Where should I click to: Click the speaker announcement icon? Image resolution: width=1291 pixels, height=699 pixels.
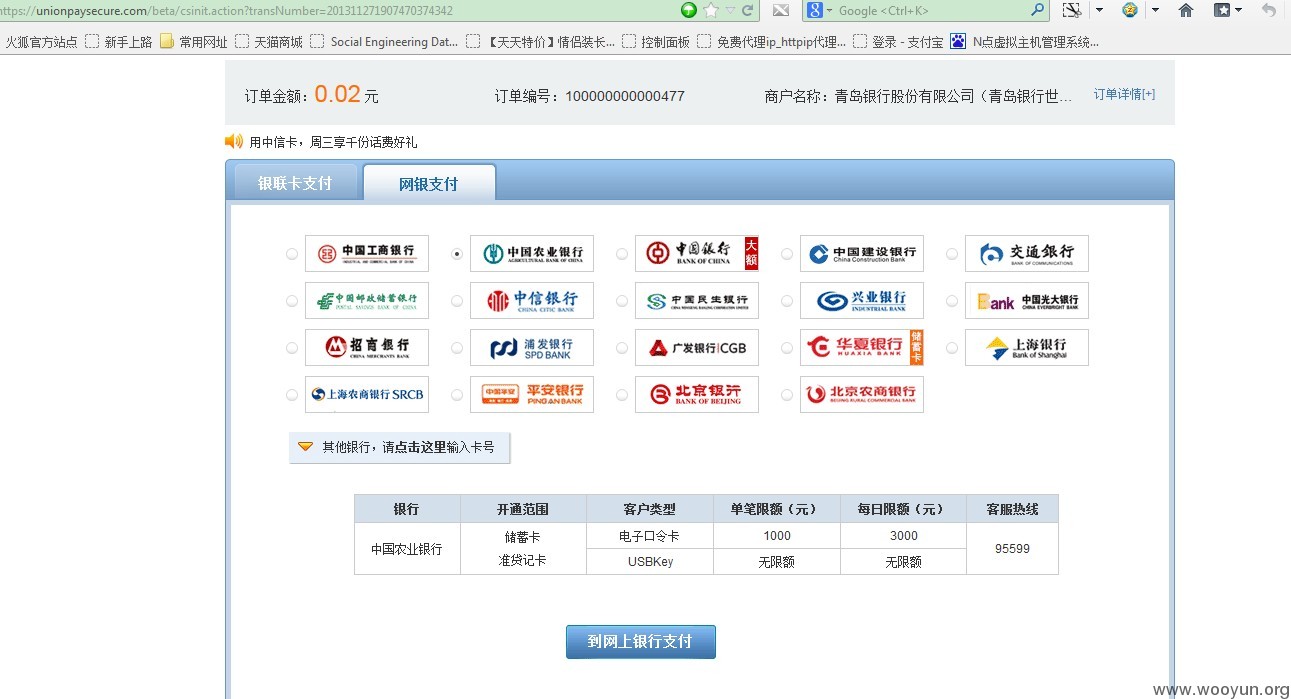(234, 141)
